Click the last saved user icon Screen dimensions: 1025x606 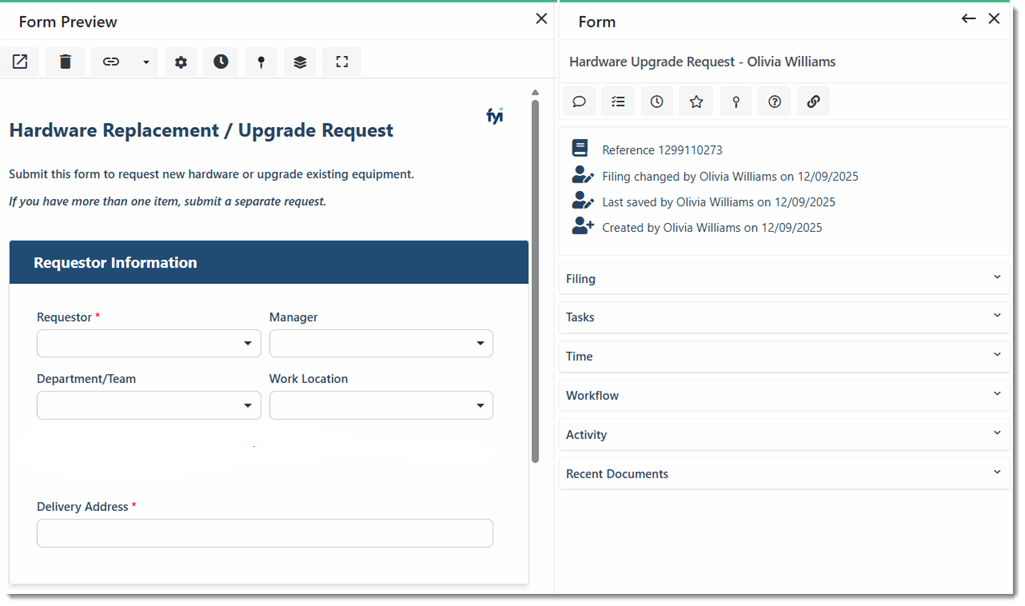[x=582, y=200]
